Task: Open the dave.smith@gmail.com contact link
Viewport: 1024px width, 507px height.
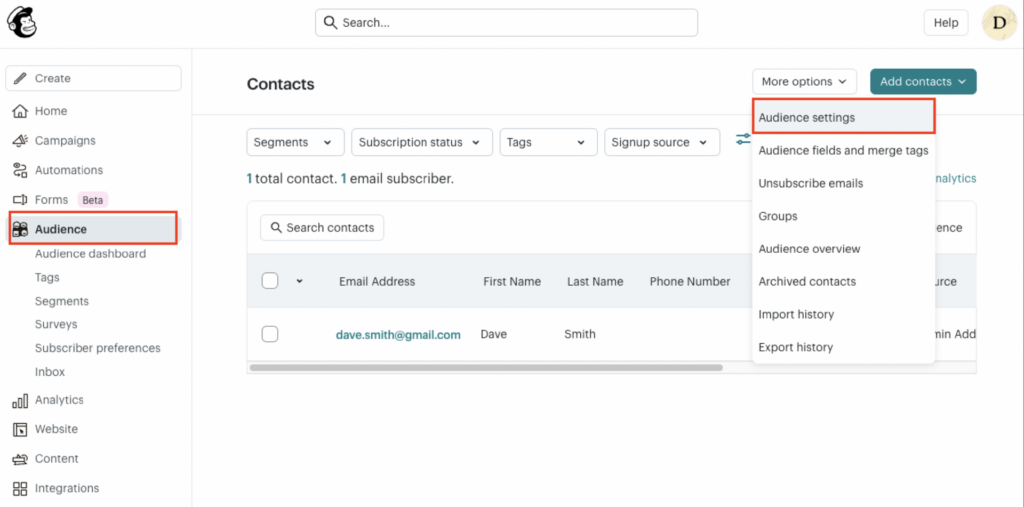Action: coord(398,335)
